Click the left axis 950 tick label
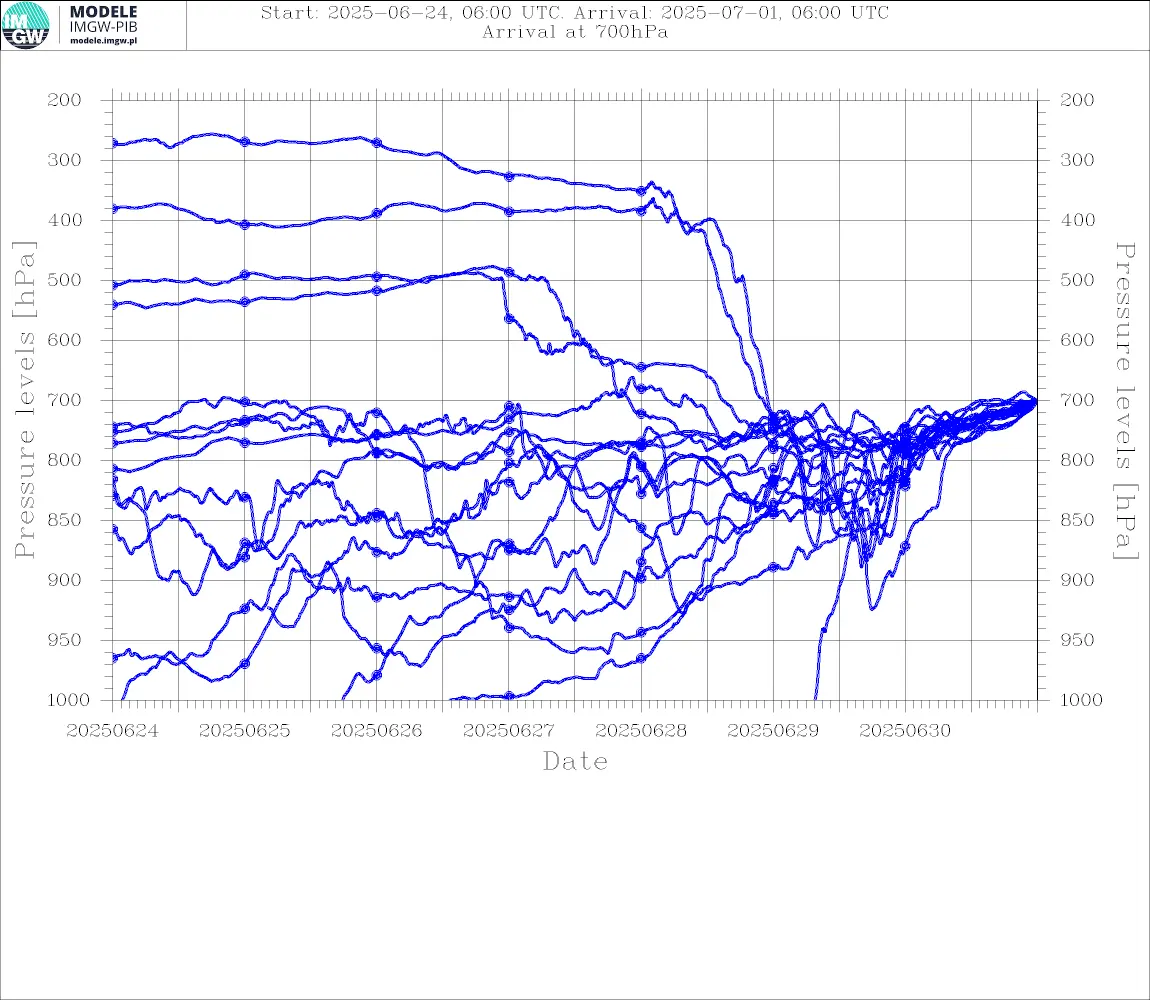The width and height of the screenshot is (1150, 1000). click(x=65, y=640)
